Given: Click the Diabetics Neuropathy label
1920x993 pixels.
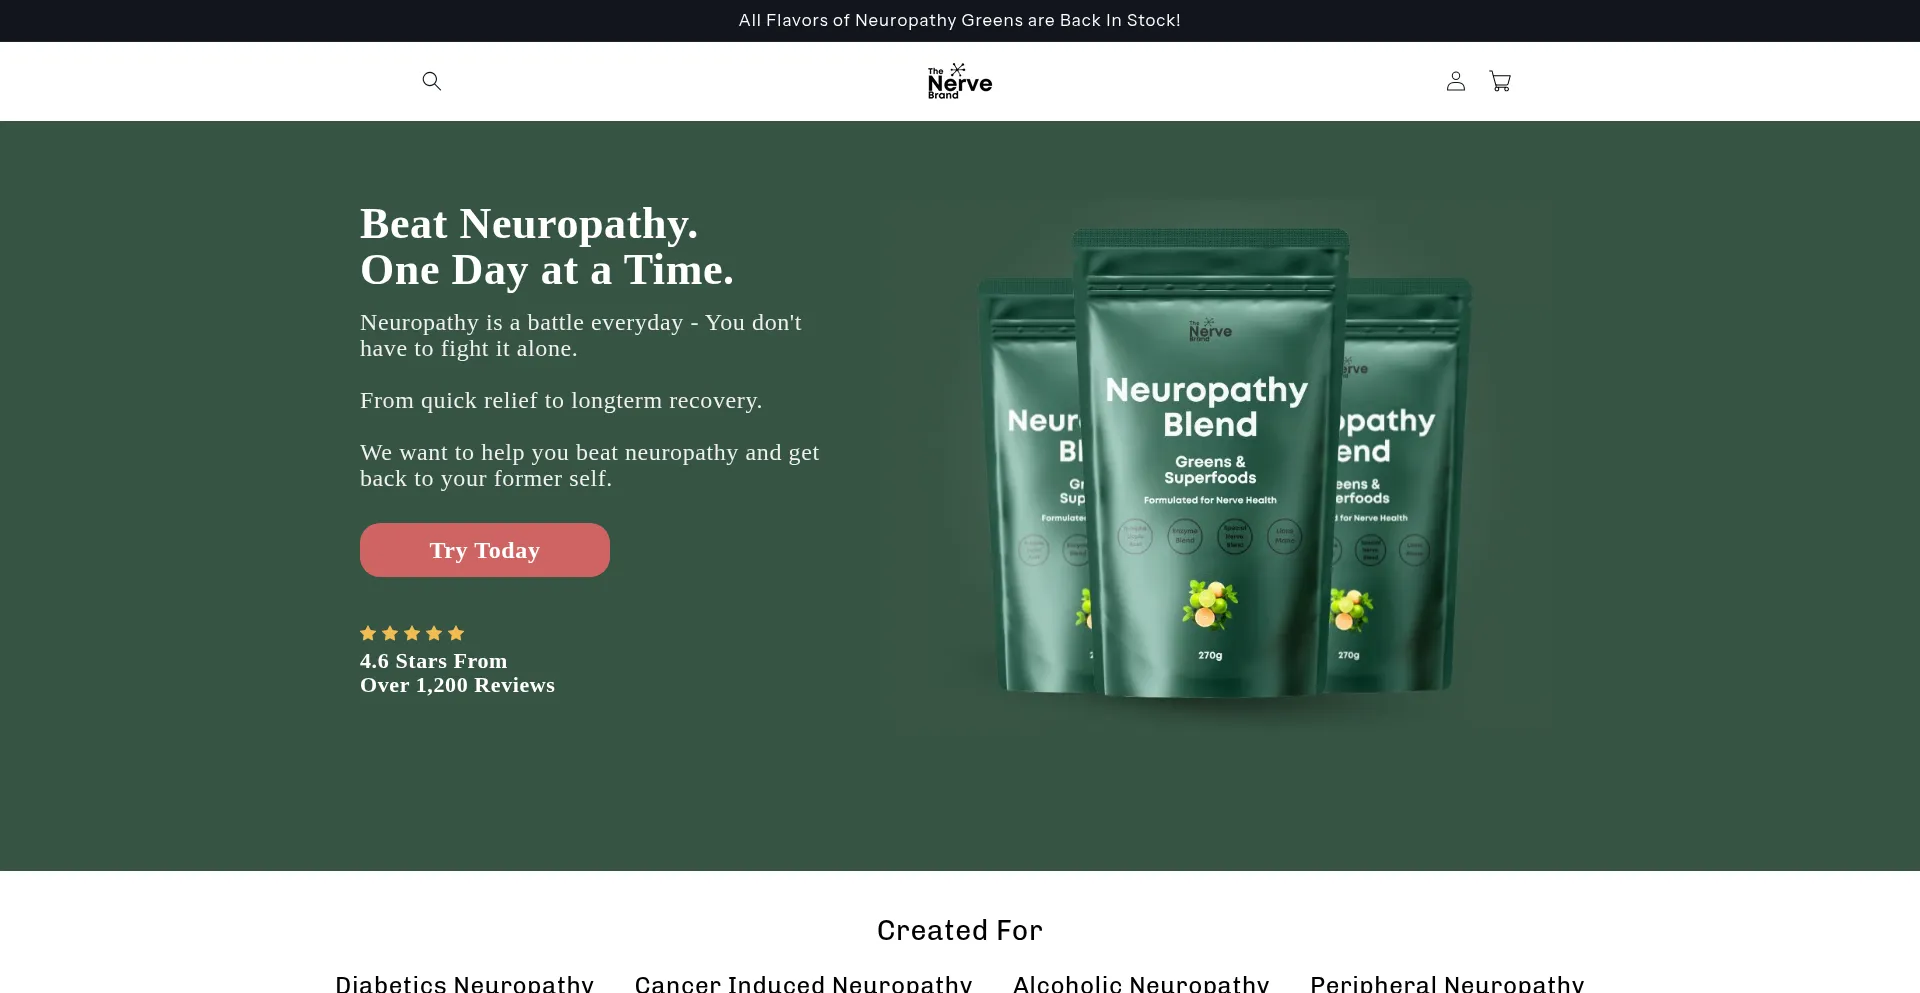Looking at the screenshot, I should click(465, 984).
